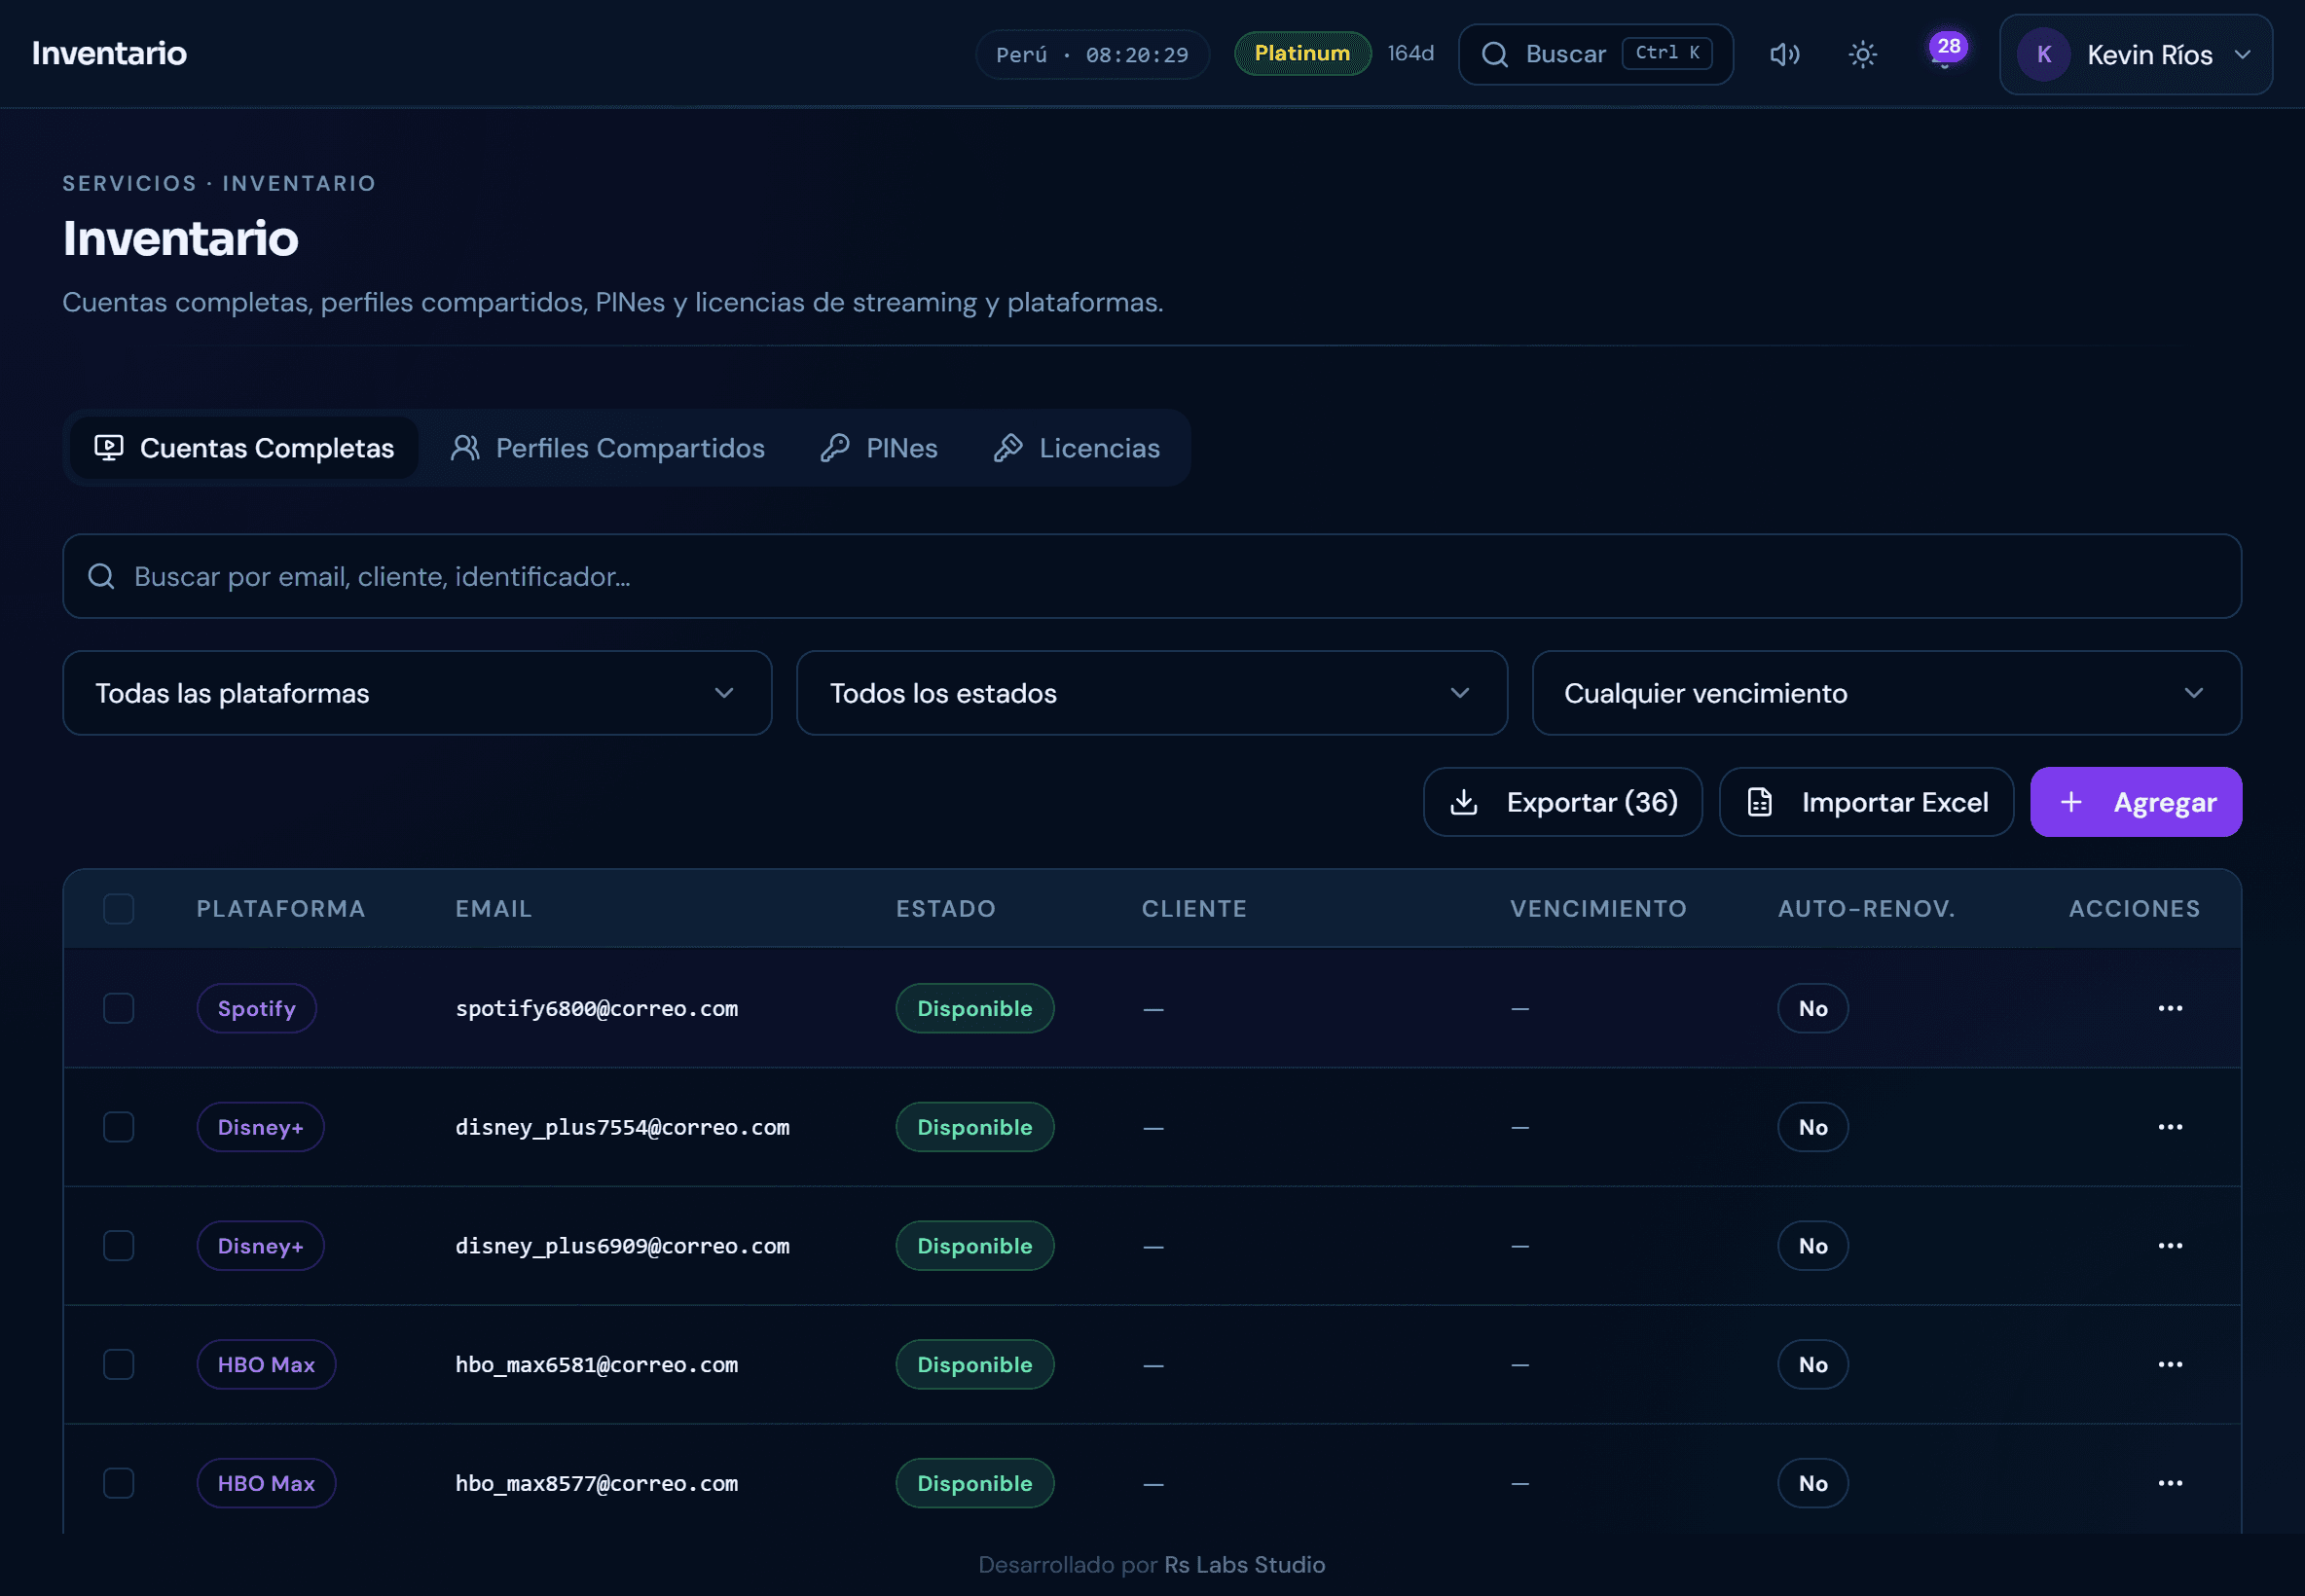Check the box for hbo_max6581@correo.com row

119,1365
